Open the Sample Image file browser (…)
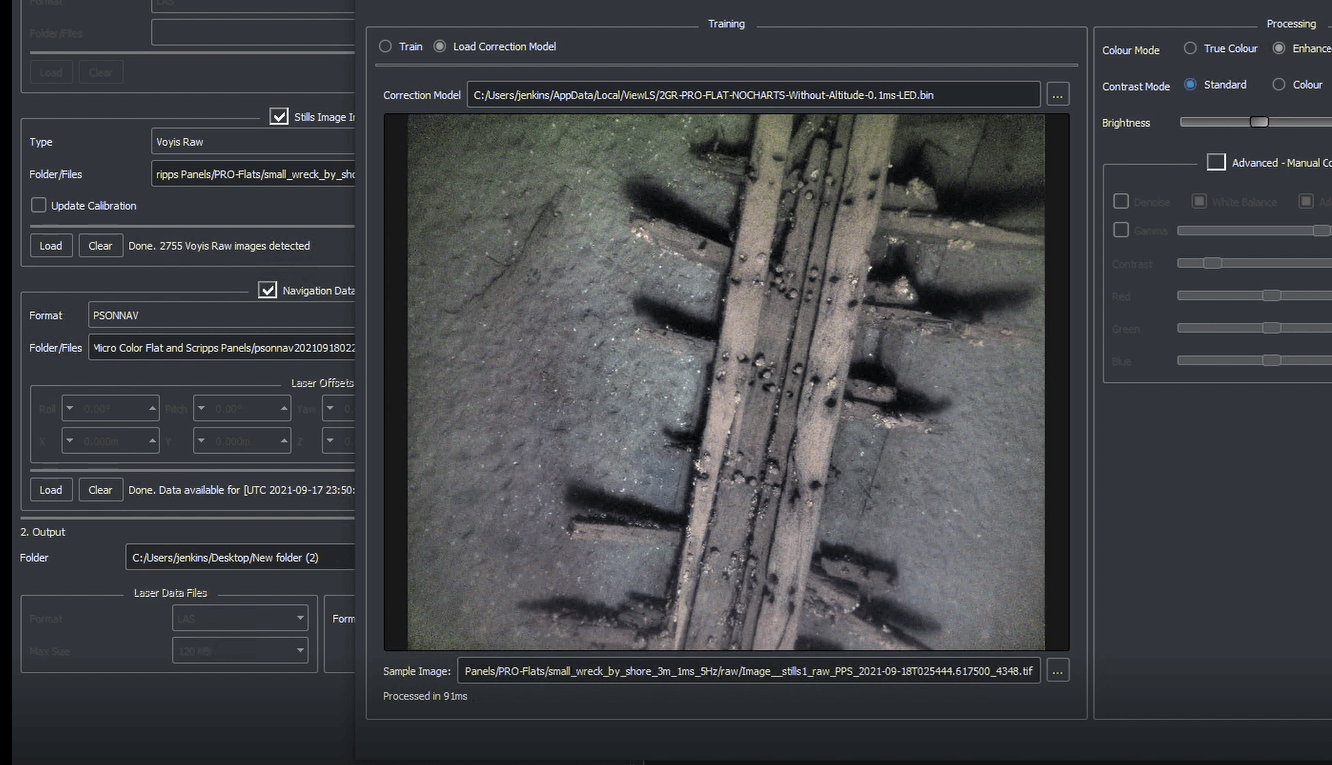1332x765 pixels. pyautogui.click(x=1057, y=670)
